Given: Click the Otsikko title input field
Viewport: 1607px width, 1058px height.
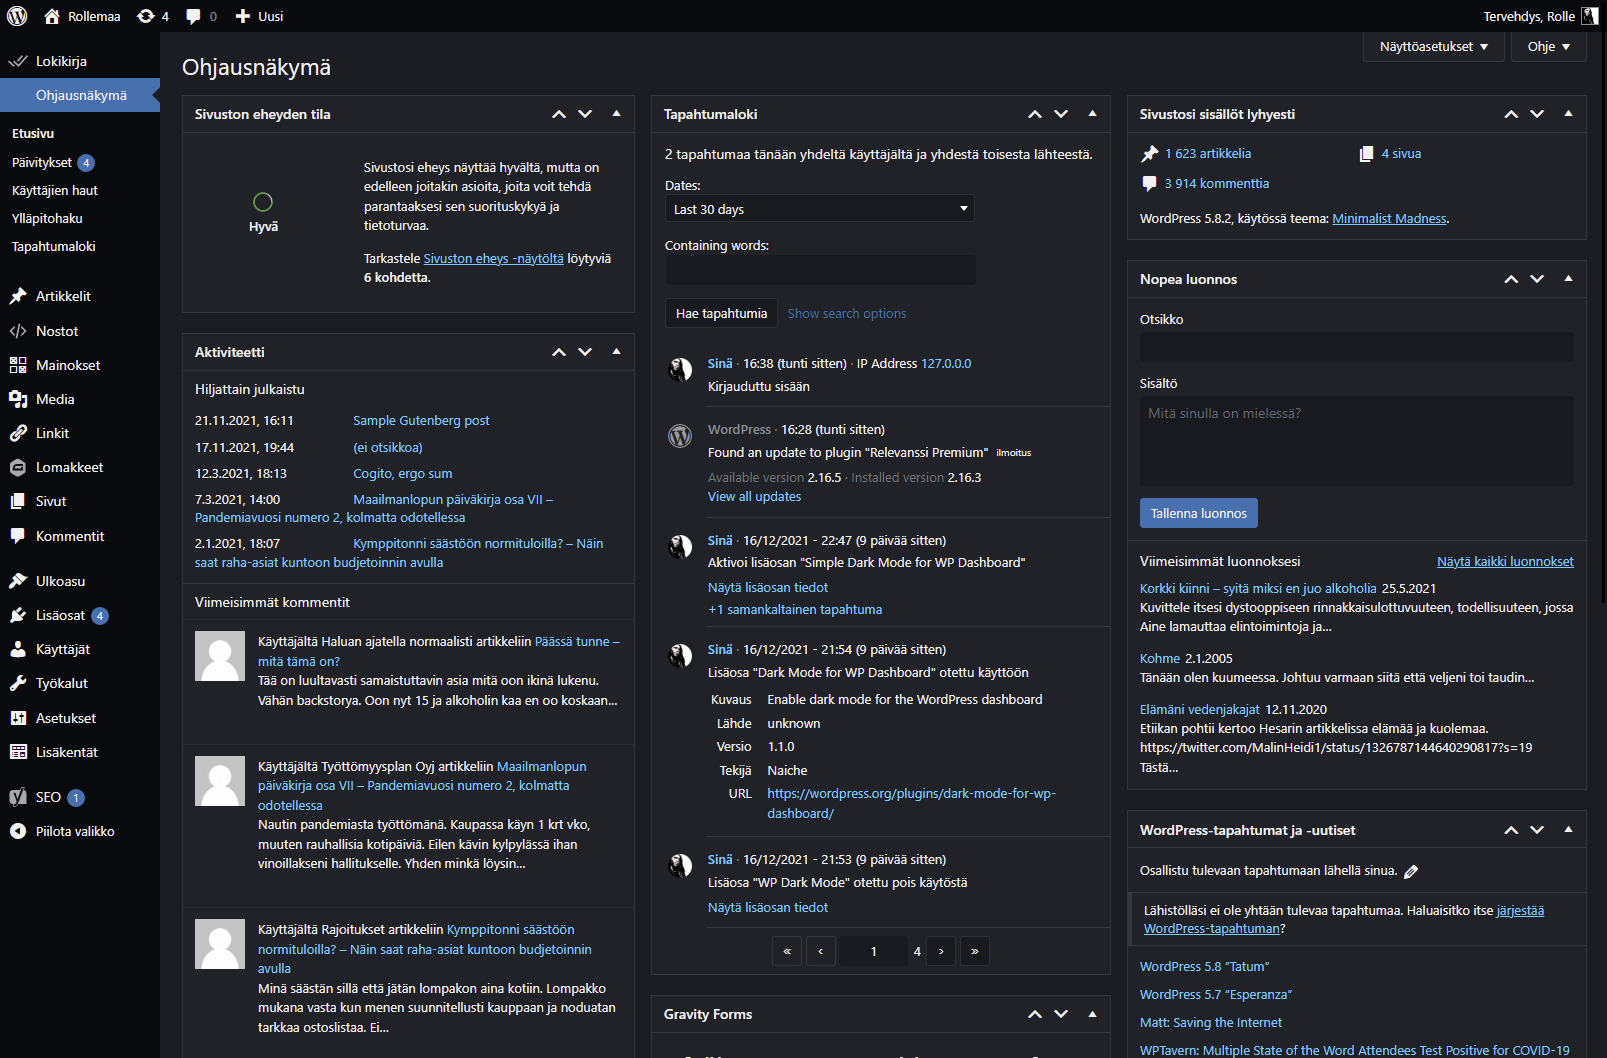Looking at the screenshot, I should point(1356,347).
